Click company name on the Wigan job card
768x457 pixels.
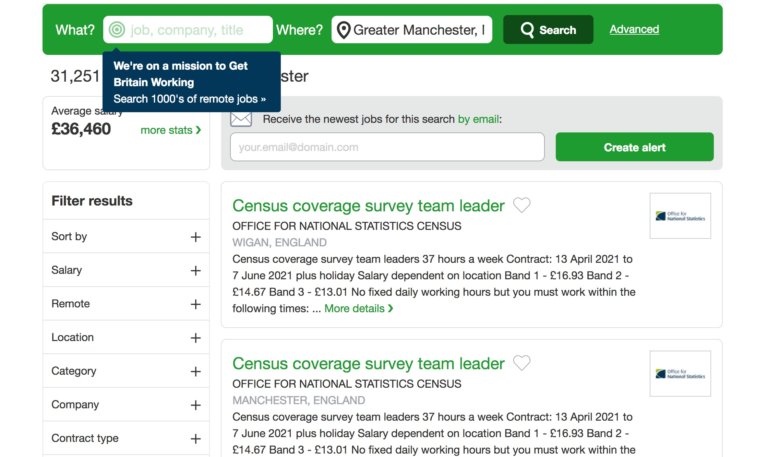click(347, 226)
